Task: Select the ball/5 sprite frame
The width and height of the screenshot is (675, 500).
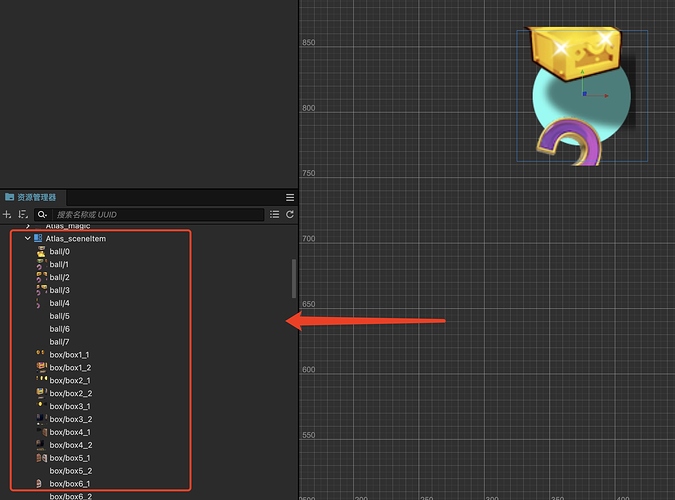Action: [x=59, y=316]
